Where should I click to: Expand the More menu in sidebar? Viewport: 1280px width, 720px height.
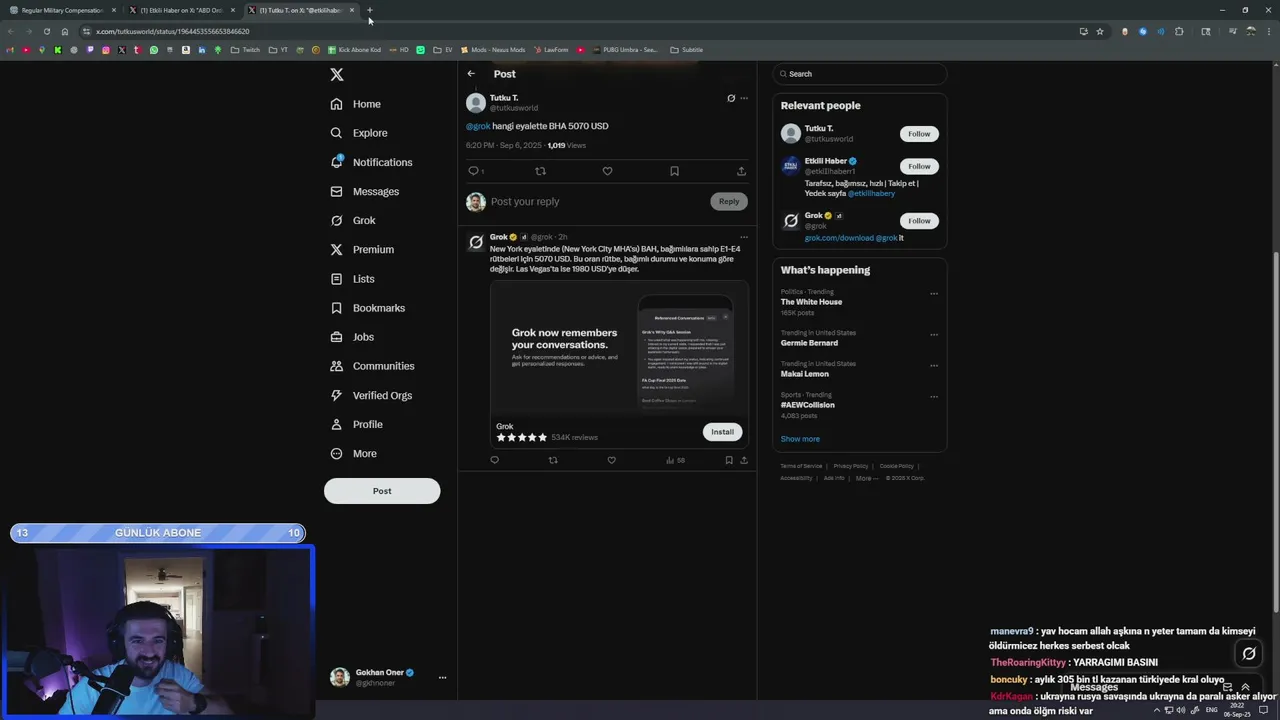point(353,453)
